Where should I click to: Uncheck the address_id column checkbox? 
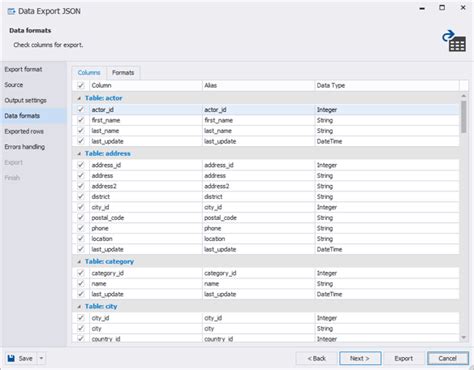(x=81, y=165)
